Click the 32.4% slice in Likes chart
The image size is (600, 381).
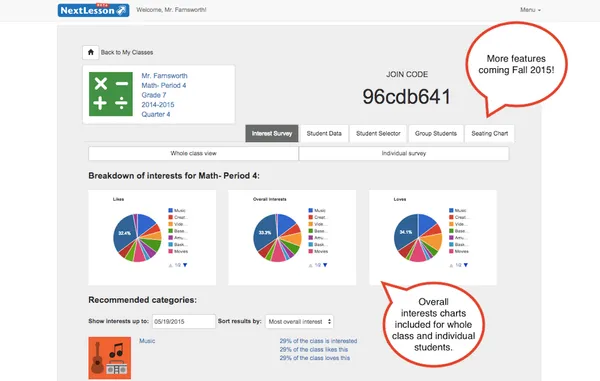coord(124,233)
